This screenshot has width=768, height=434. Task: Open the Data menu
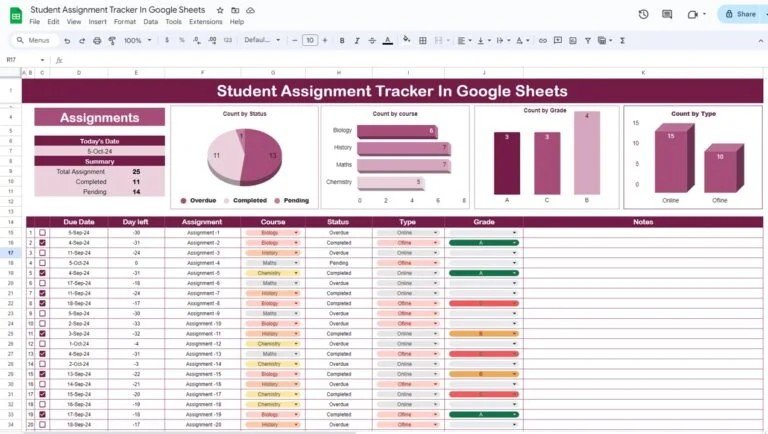(x=150, y=22)
